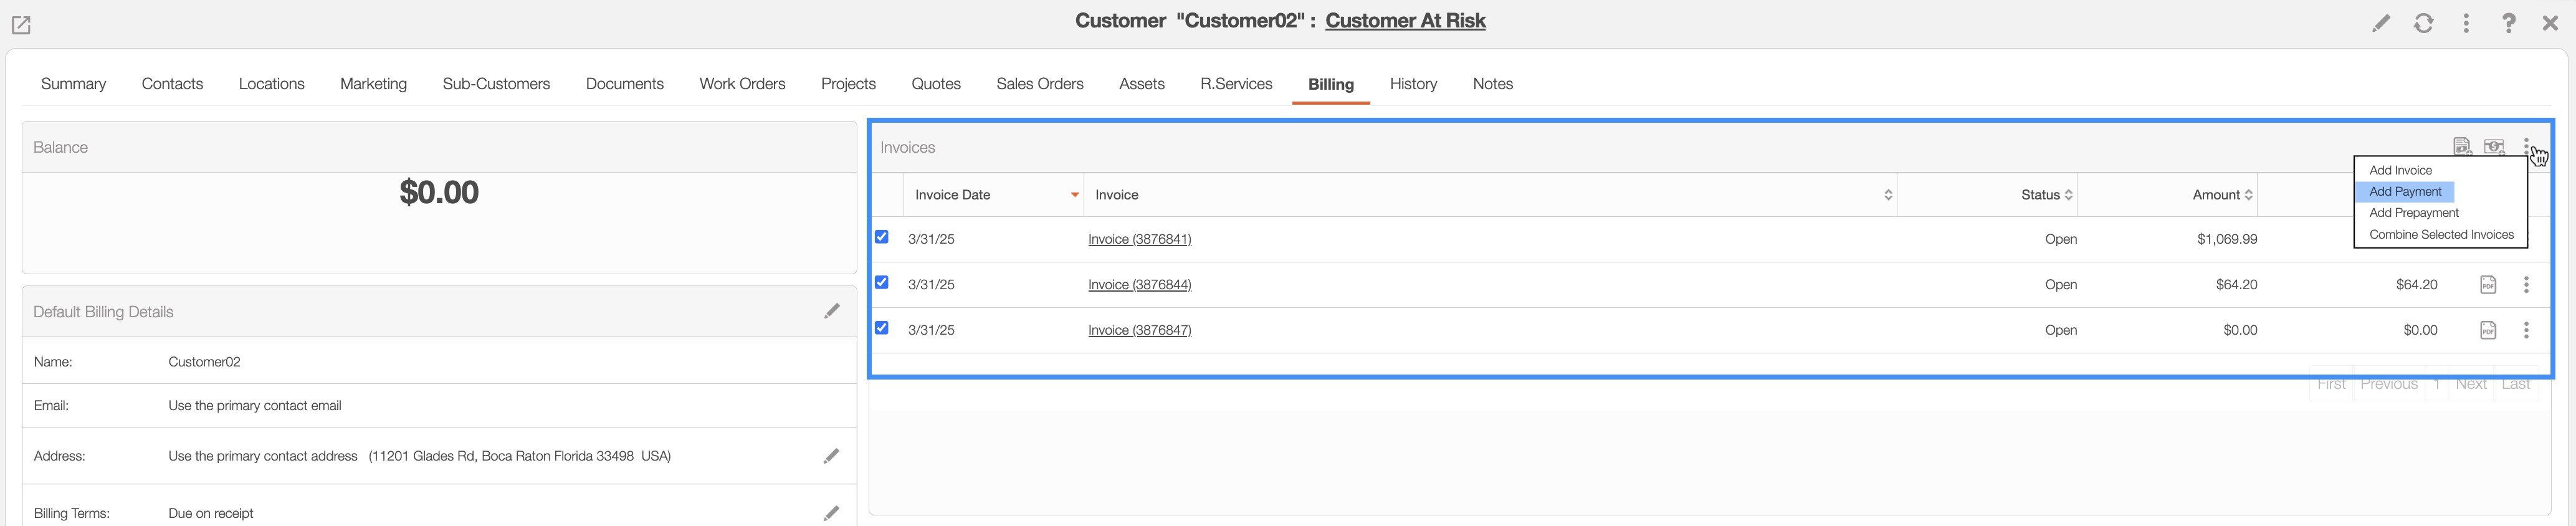
Task: Click the add invoice icon in Invoices header
Action: point(2462,147)
